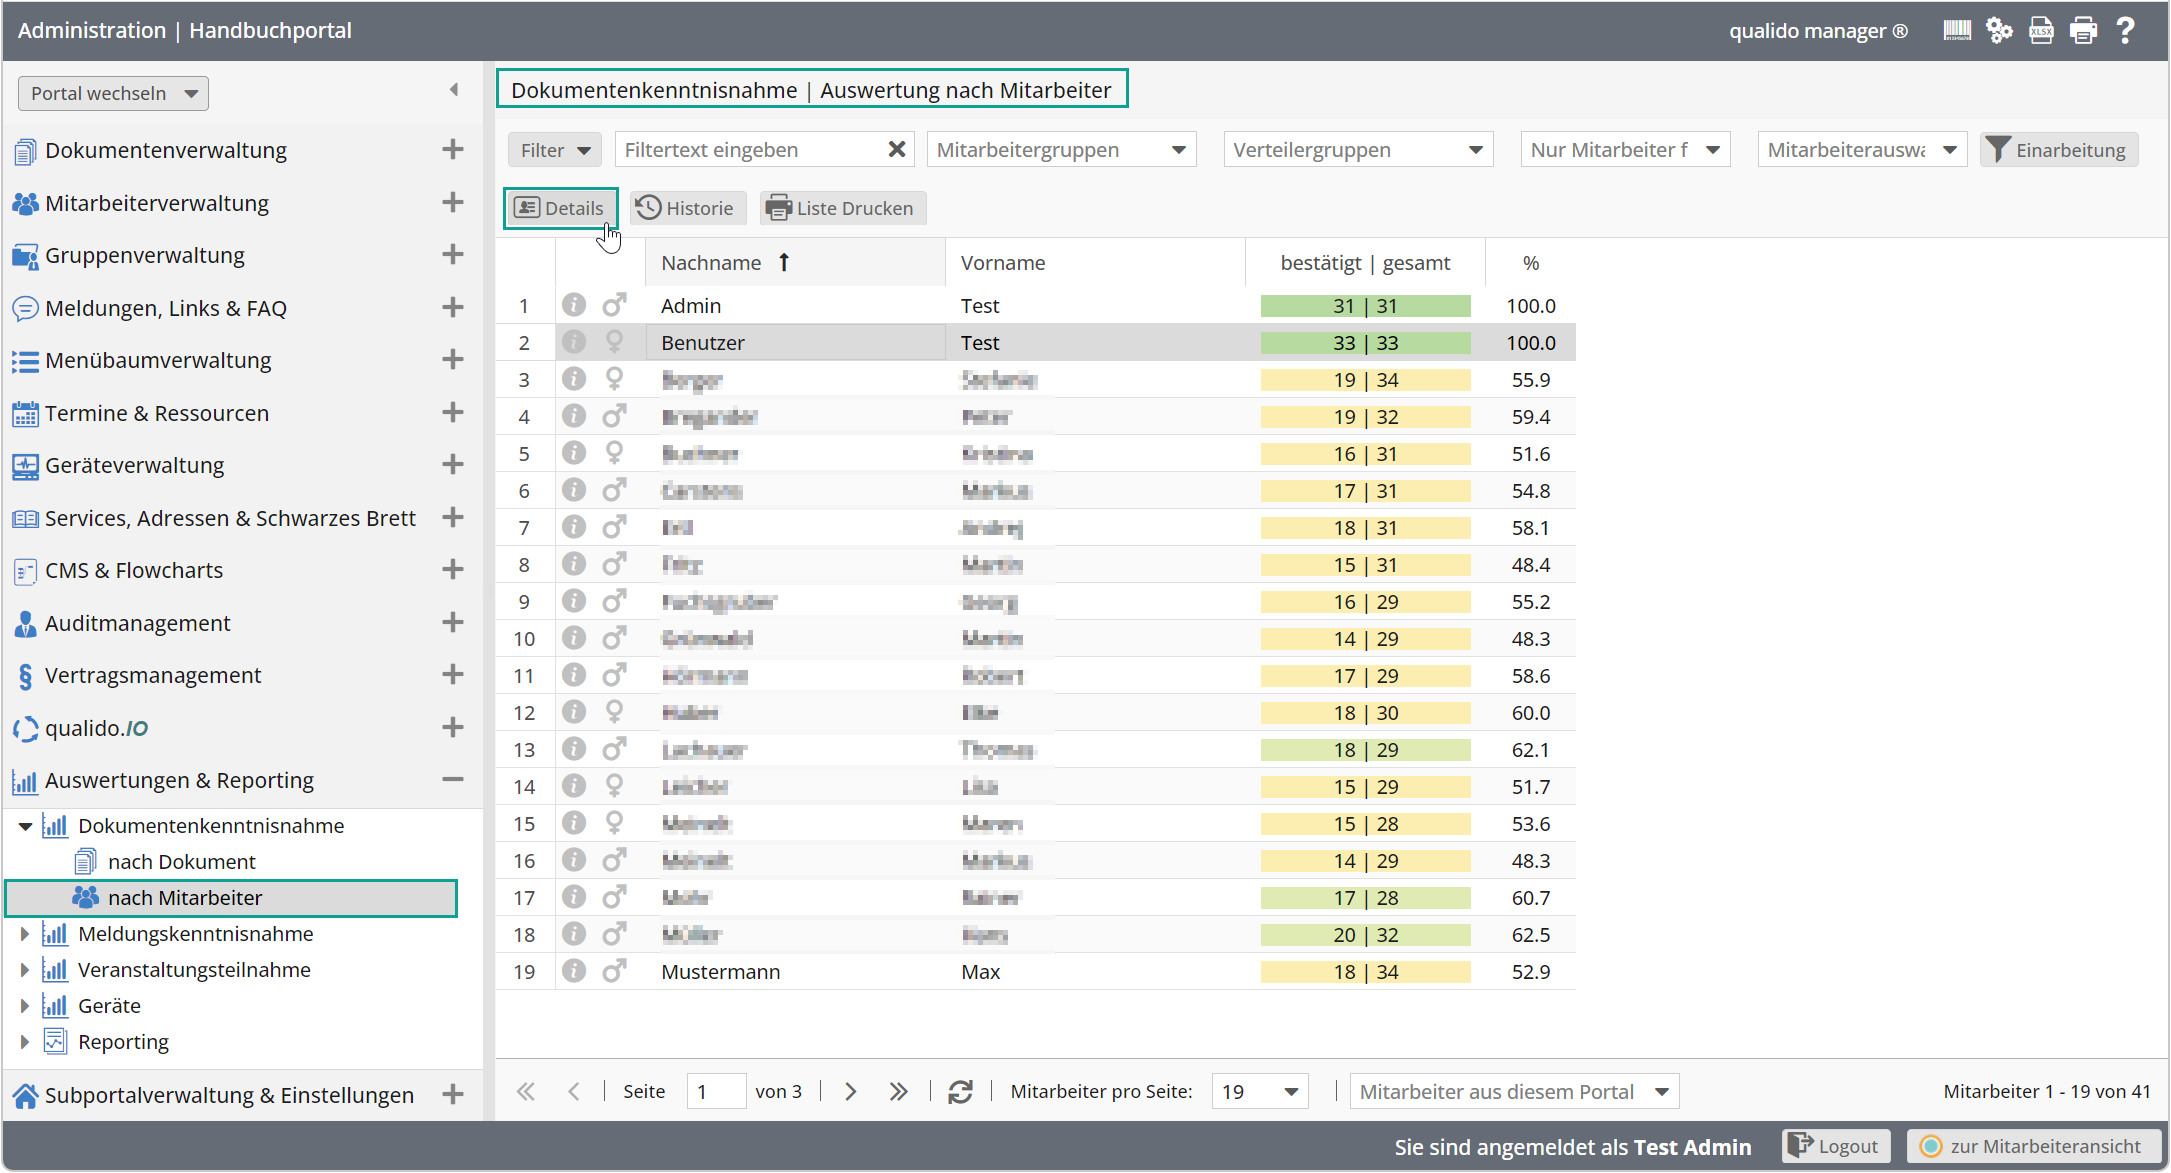The height and width of the screenshot is (1173, 2171).
Task: Toggle the Einarbeitung filter button
Action: (x=2058, y=150)
